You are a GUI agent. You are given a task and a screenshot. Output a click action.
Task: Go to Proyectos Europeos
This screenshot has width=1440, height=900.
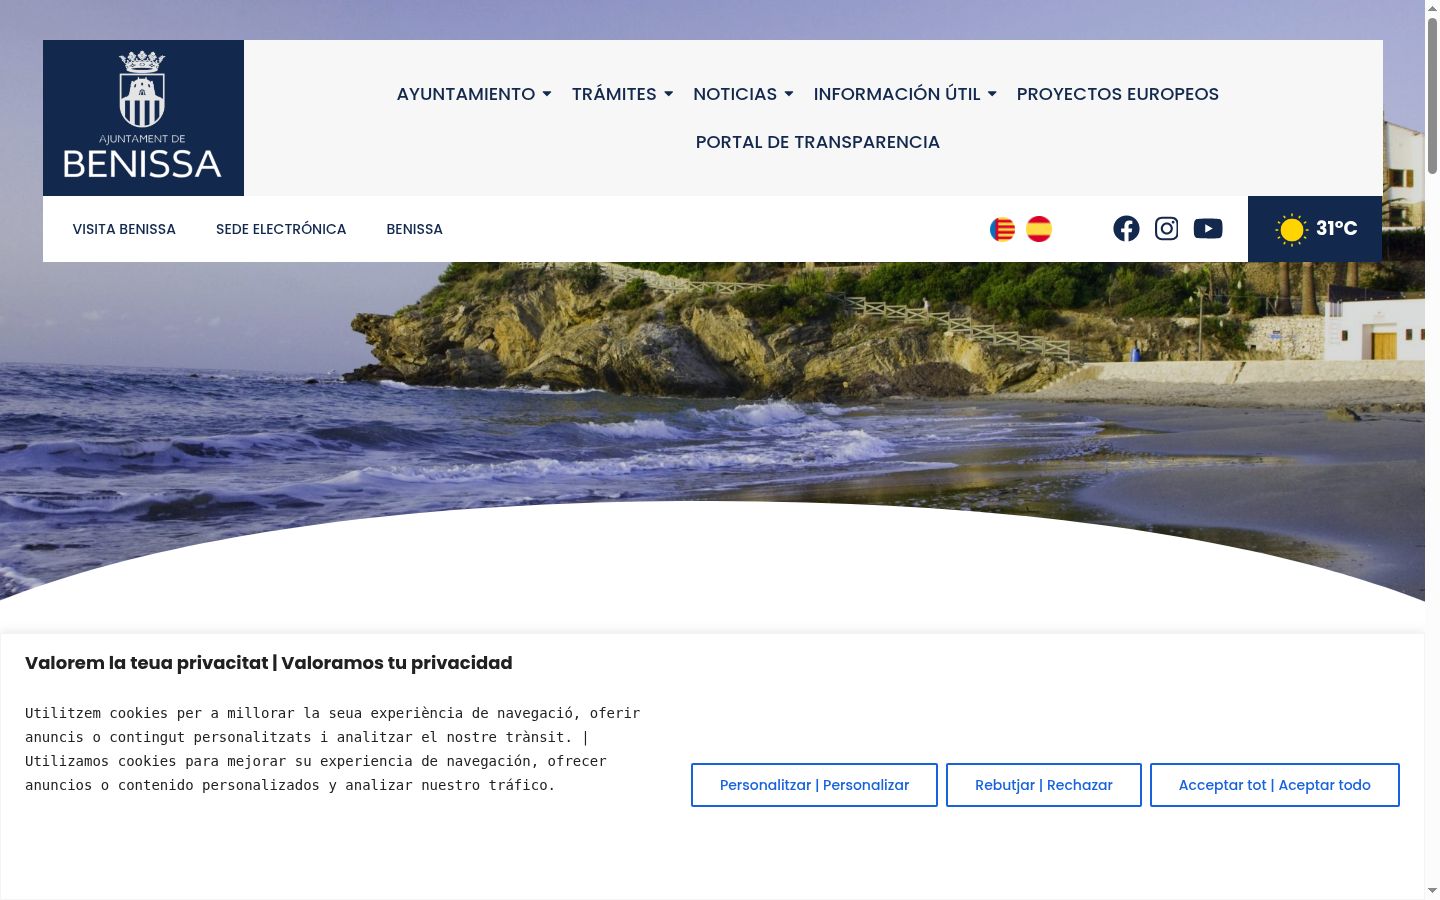(1118, 94)
